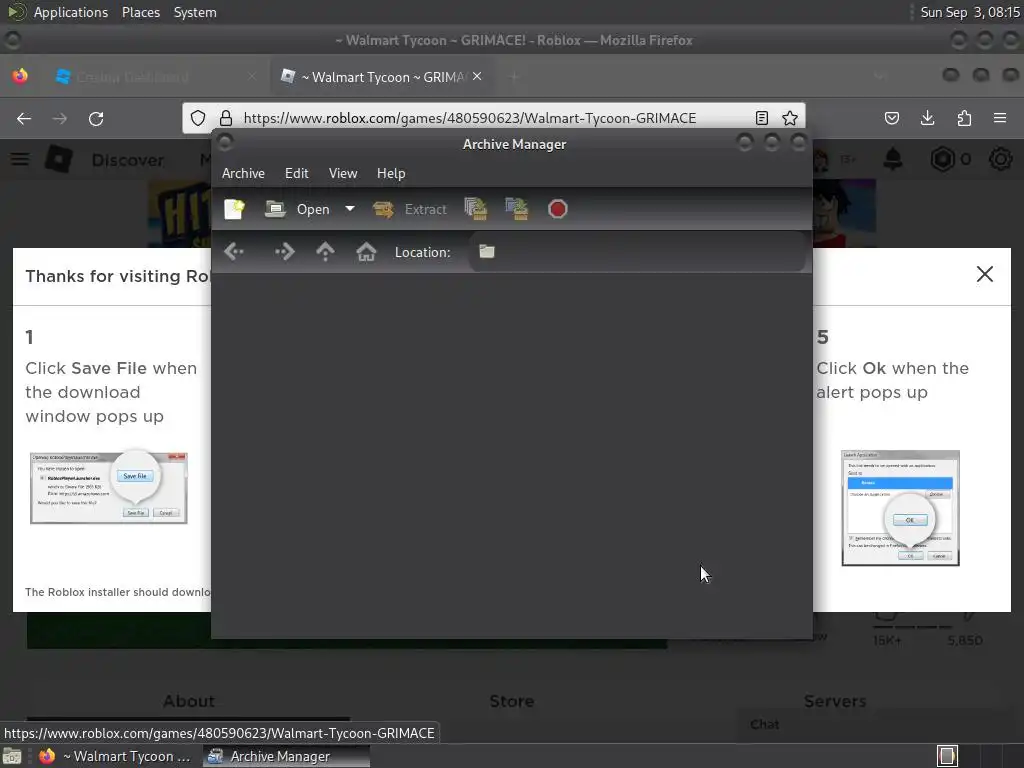Go forward with Archive Manager forward arrow
This screenshot has width=1024, height=768.
pos(285,251)
